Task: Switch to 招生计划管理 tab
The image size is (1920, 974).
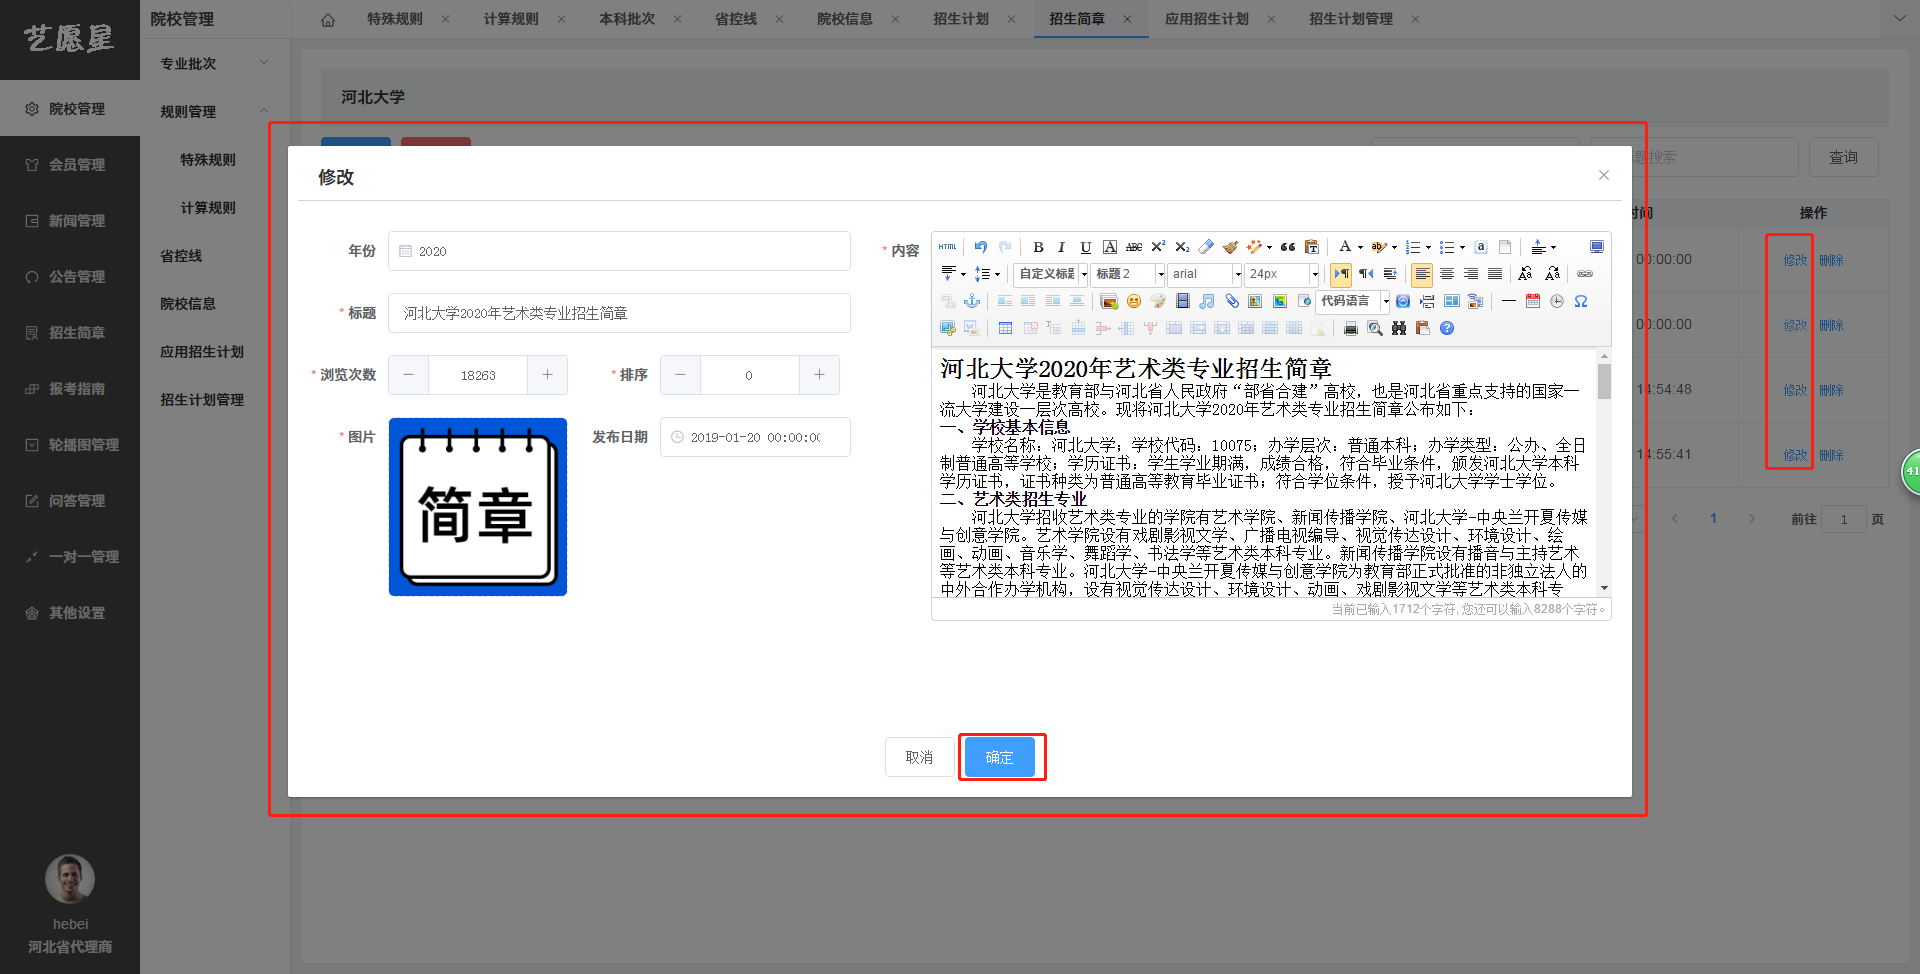Action: coord(1351,19)
